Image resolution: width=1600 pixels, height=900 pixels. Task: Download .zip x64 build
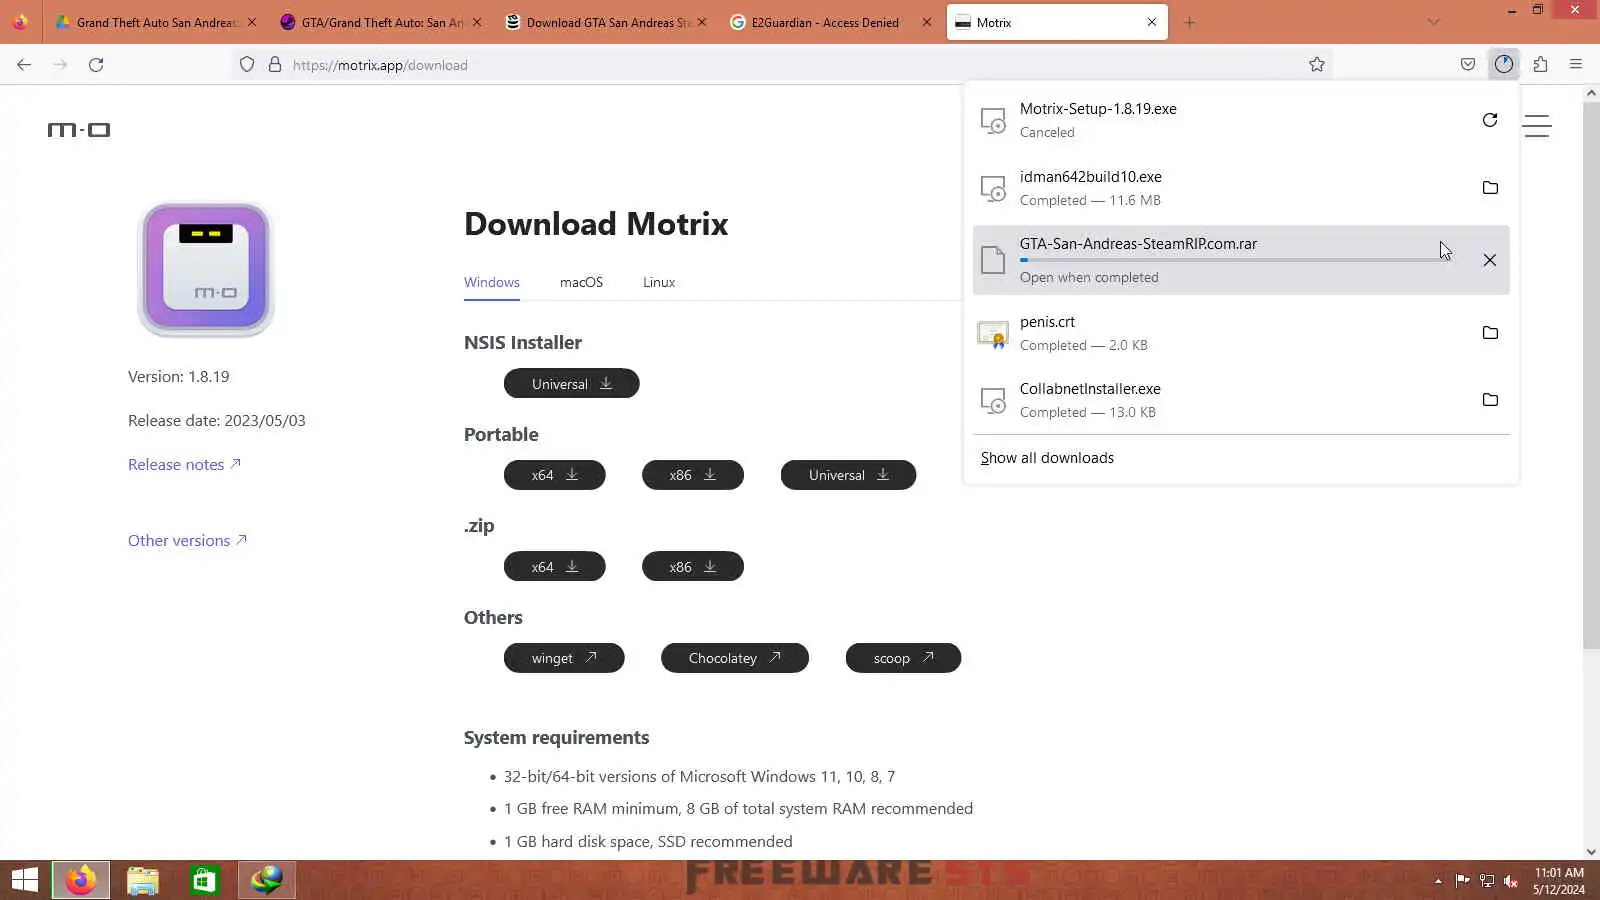coord(554,567)
